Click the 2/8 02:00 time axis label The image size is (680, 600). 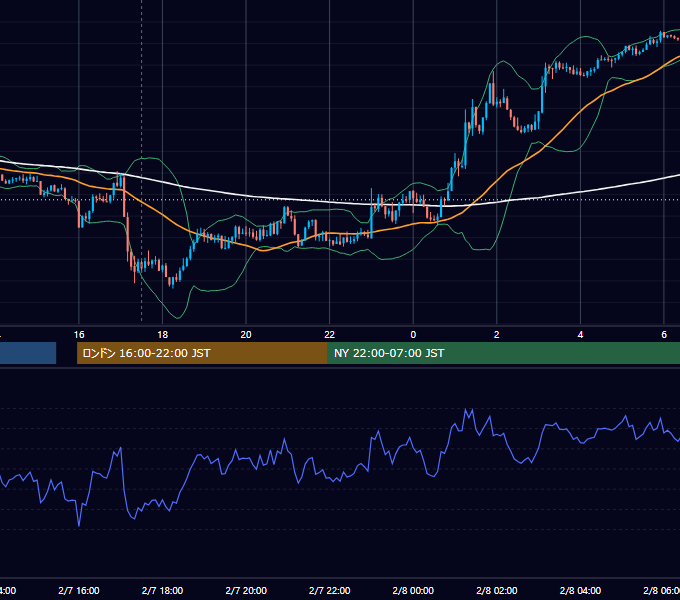click(497, 590)
